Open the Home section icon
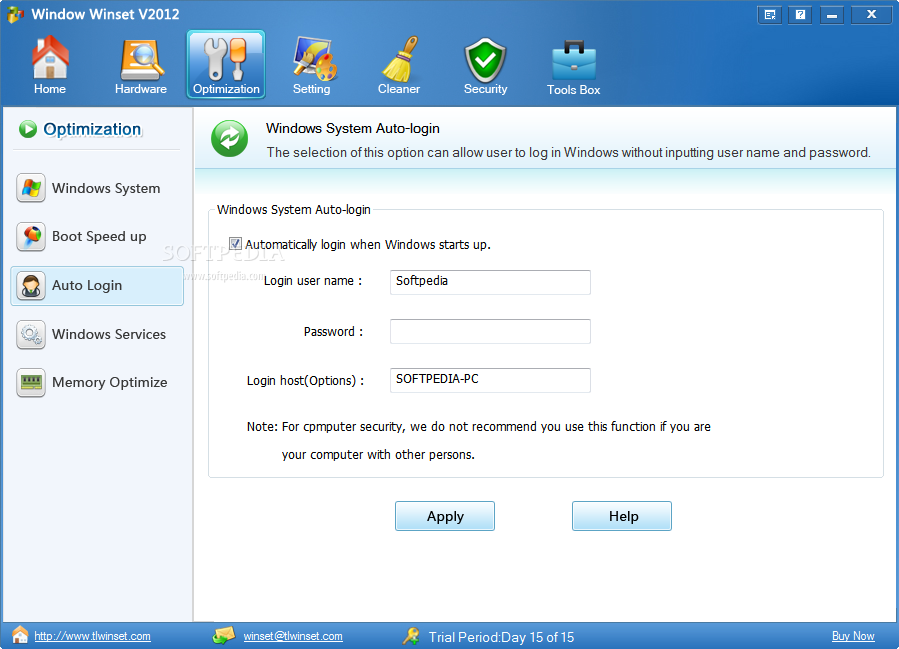The width and height of the screenshot is (899, 649). click(x=50, y=57)
